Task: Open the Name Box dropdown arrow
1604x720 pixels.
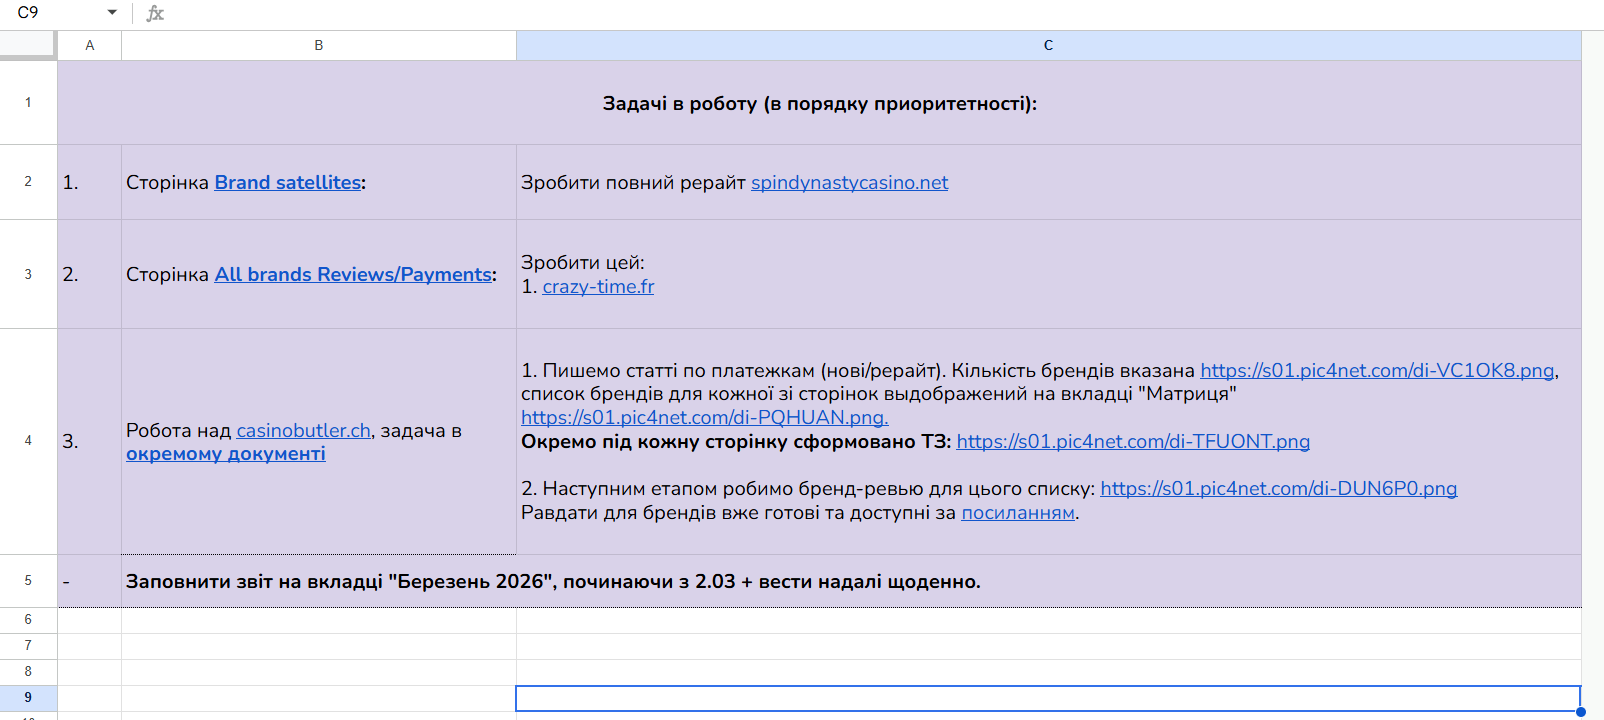Action: pyautogui.click(x=112, y=13)
